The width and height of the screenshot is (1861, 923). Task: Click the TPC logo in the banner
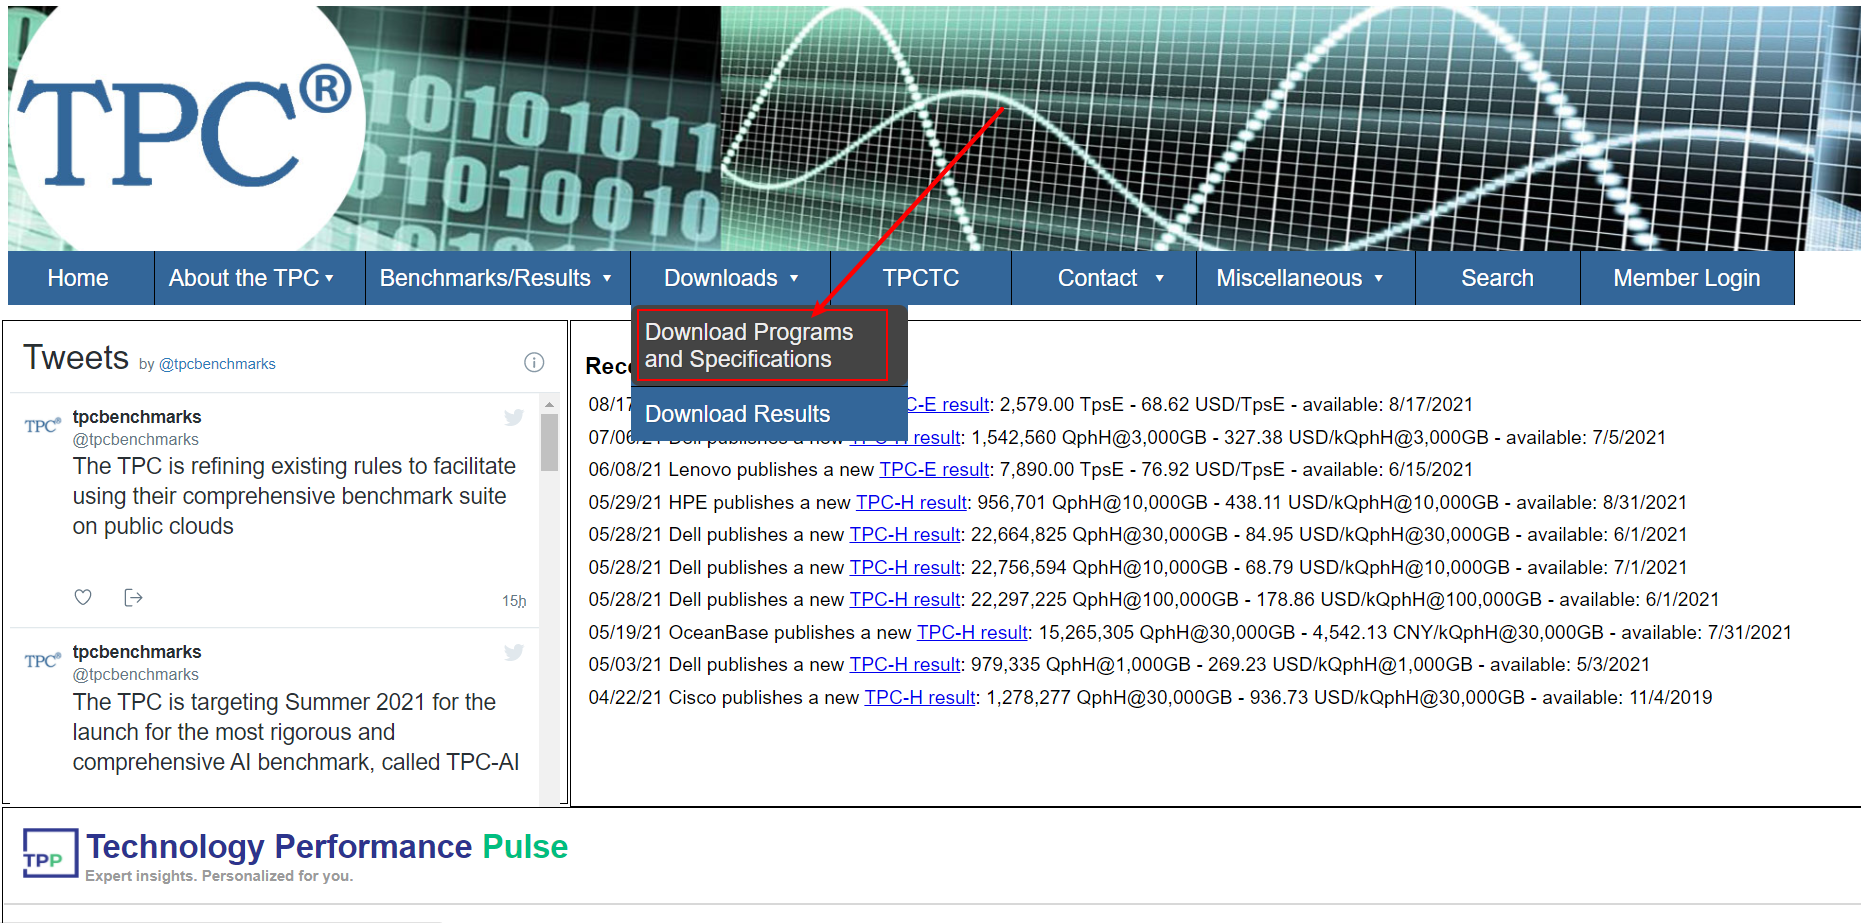pyautogui.click(x=185, y=130)
